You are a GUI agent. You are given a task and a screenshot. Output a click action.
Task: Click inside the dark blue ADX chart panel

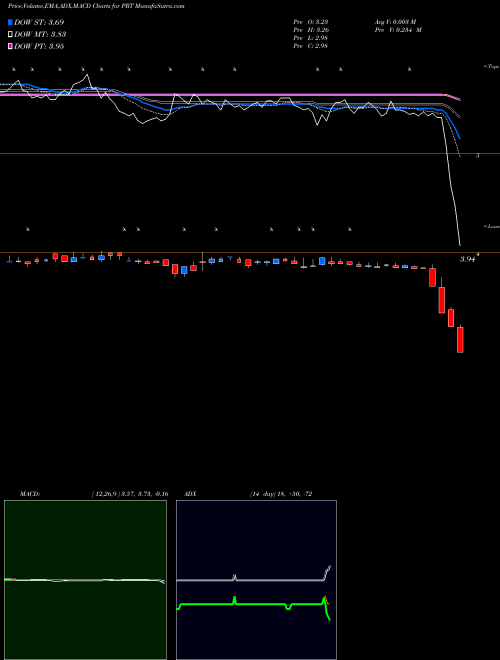(256, 580)
